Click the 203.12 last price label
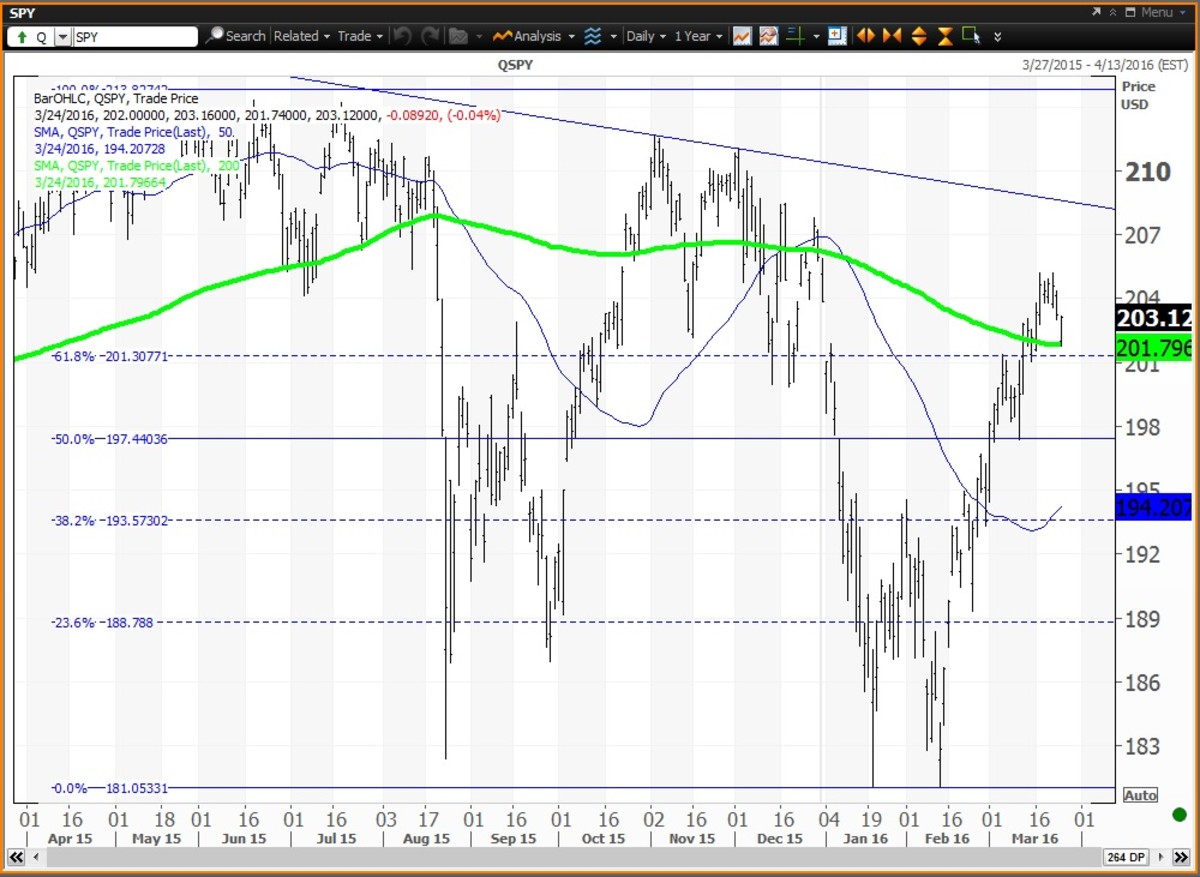 click(1156, 319)
